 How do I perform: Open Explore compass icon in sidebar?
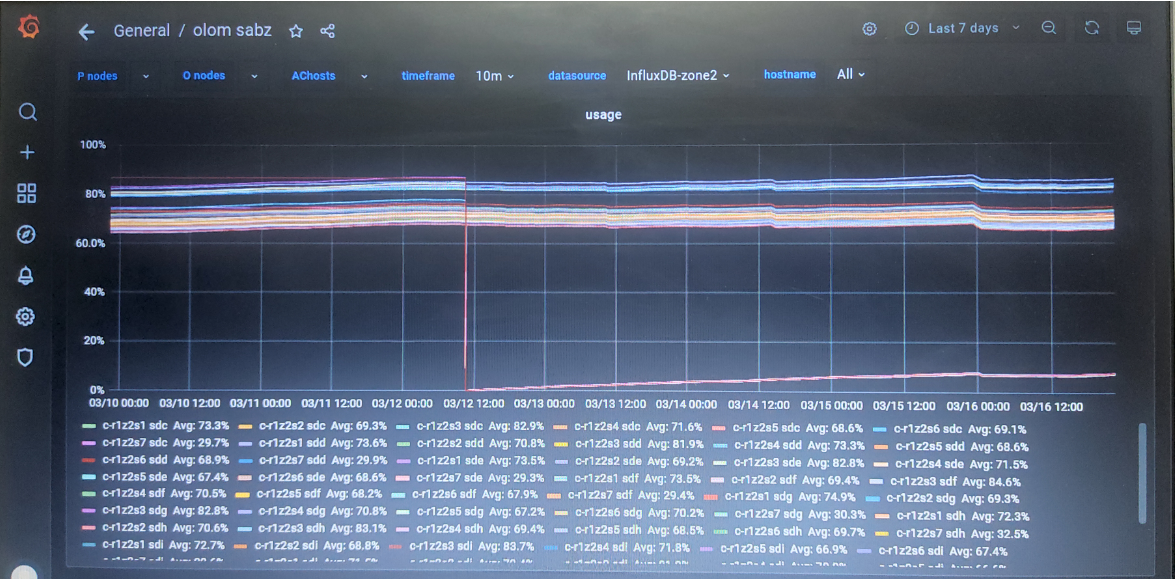tap(25, 234)
